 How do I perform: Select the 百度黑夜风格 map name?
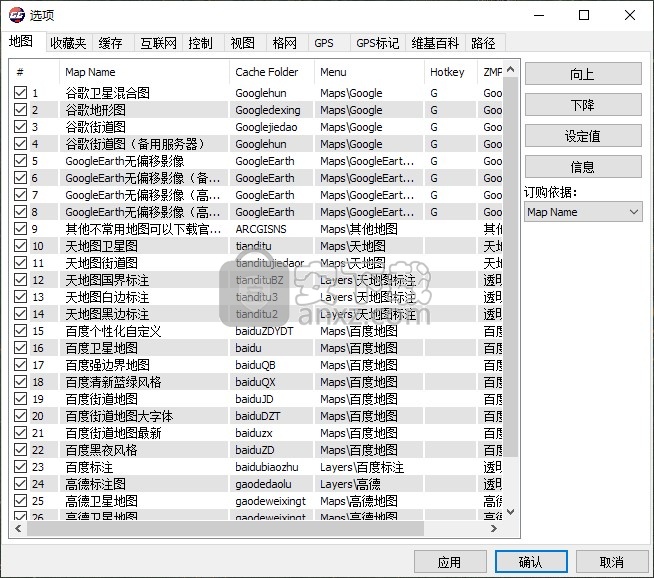101,450
